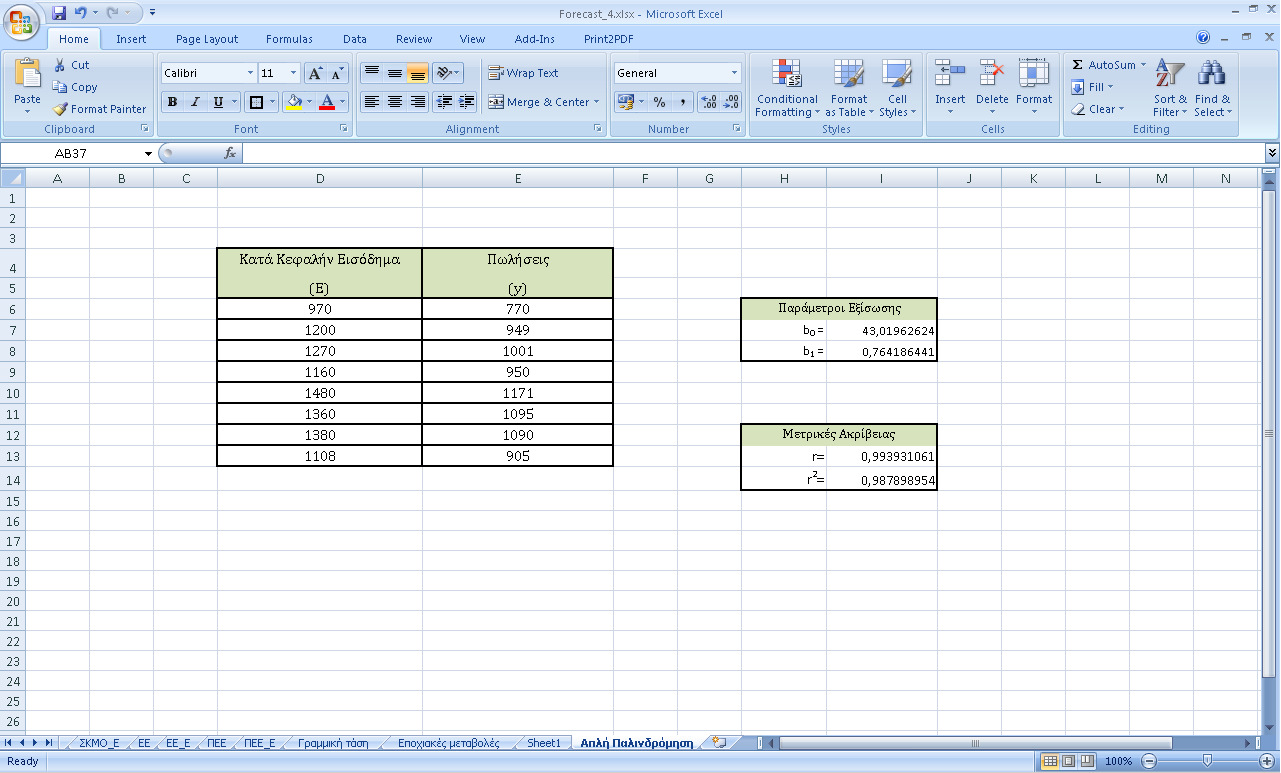Switch to the Formulas tab

289,39
